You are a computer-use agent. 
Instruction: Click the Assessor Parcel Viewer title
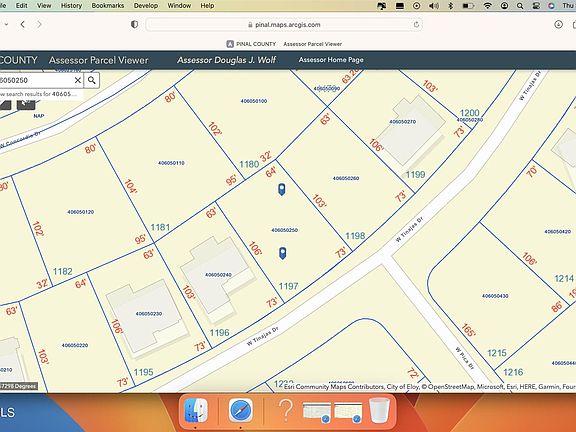(98, 60)
